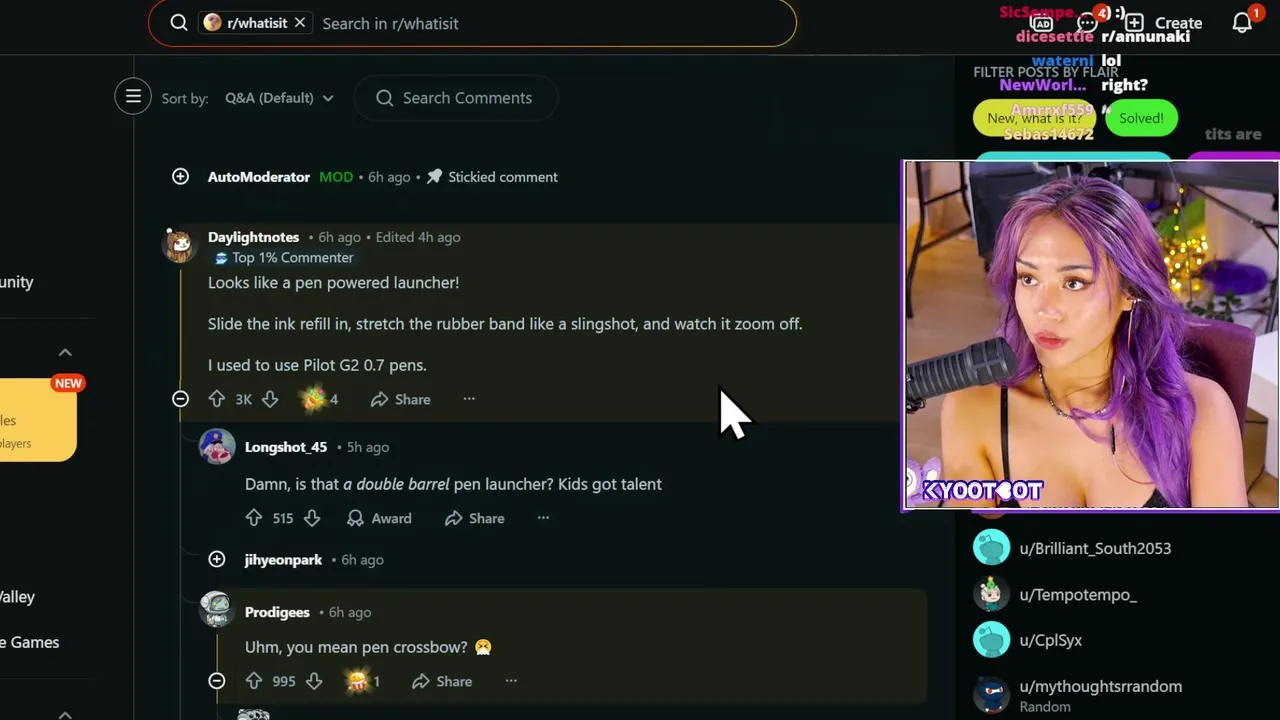This screenshot has width=1280, height=720.
Task: Upvote the Longshot_45 reply
Action: point(254,518)
